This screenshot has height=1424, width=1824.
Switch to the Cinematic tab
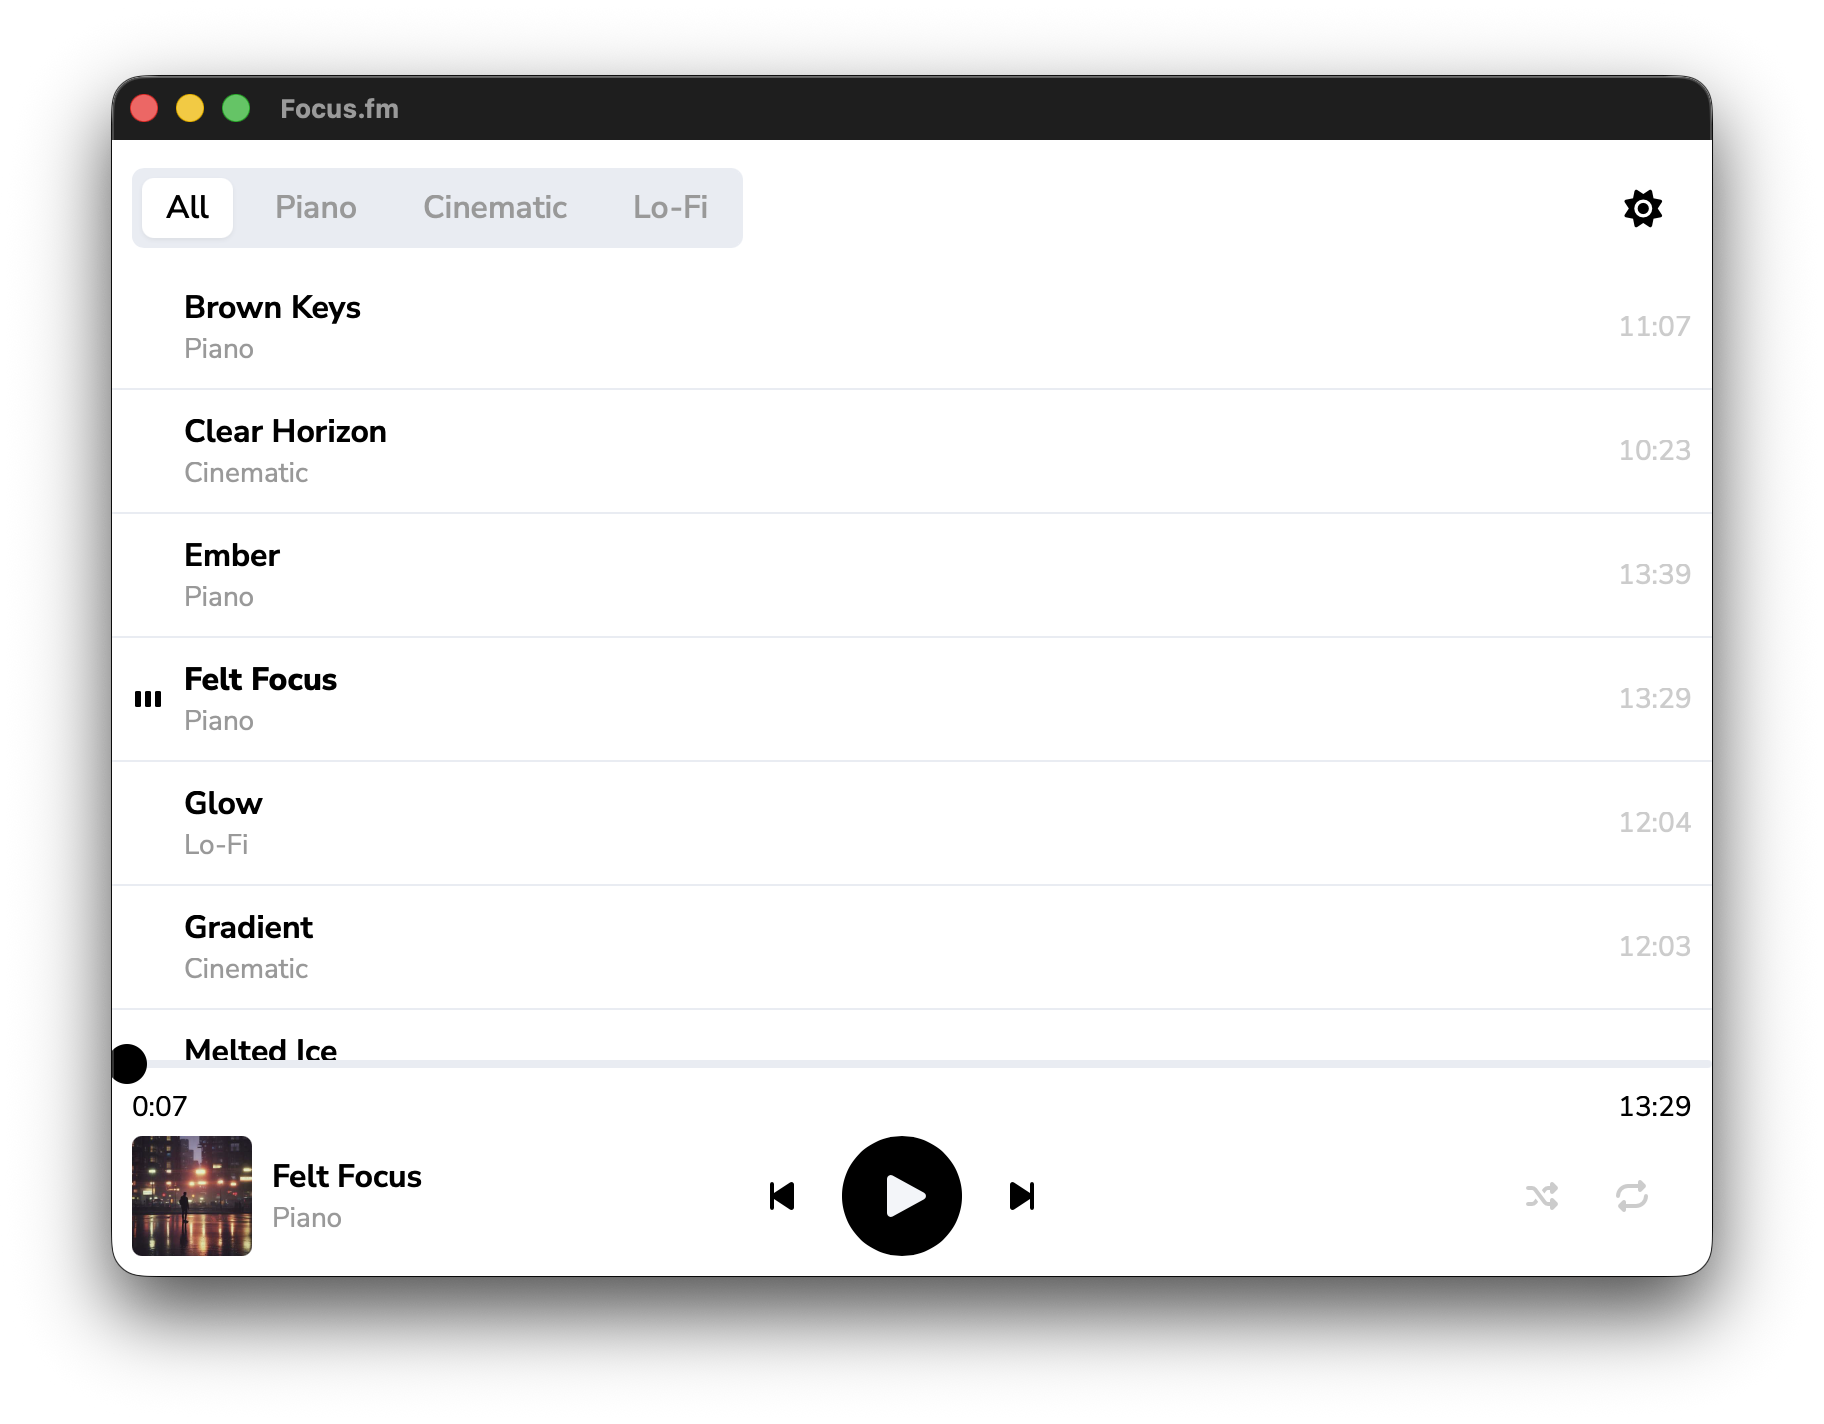pos(494,208)
